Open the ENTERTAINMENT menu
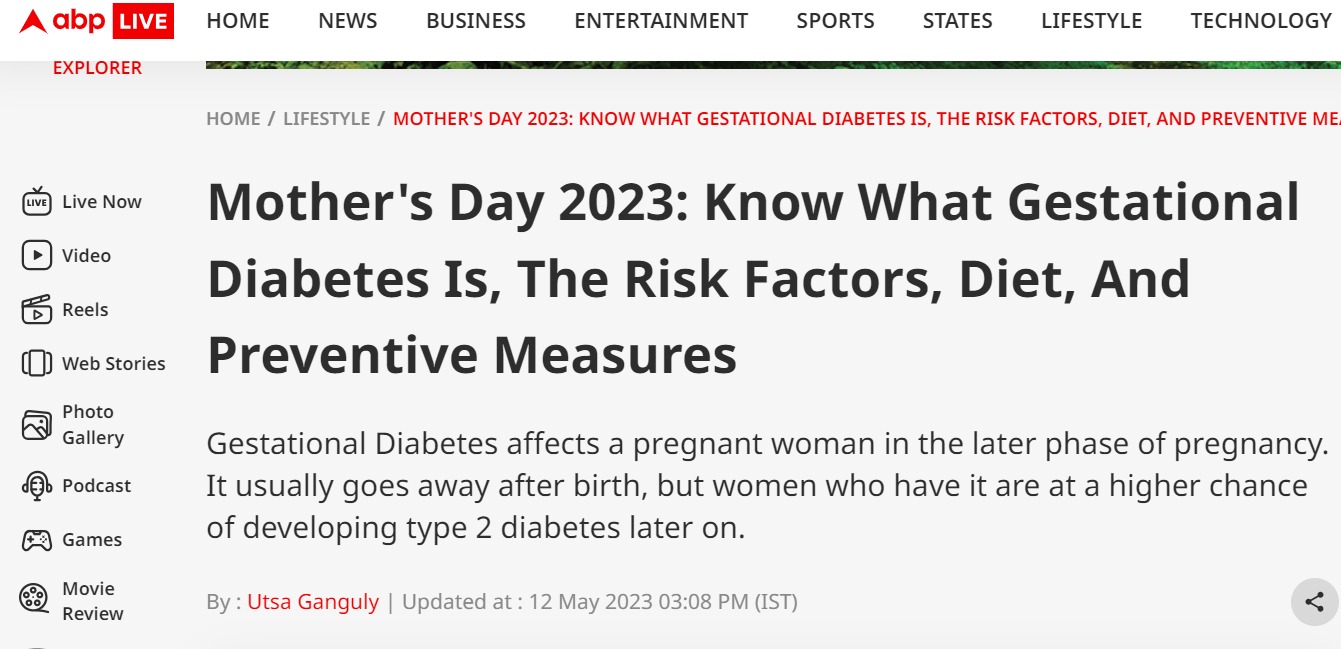This screenshot has width=1341, height=649. 661,21
